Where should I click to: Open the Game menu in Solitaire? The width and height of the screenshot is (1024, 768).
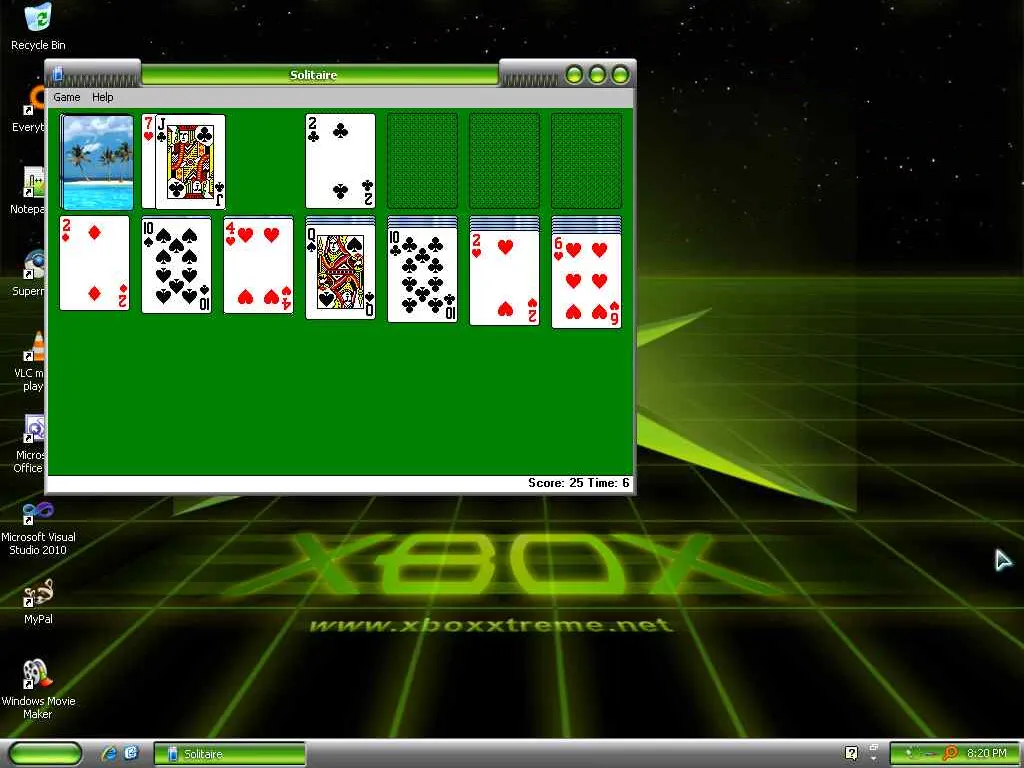pyautogui.click(x=67, y=97)
